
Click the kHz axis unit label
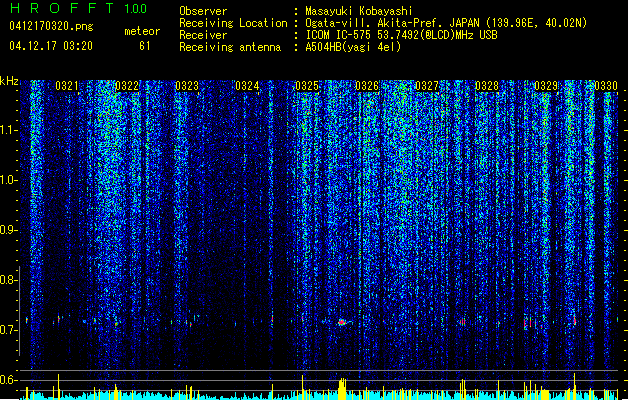[x=9, y=81]
